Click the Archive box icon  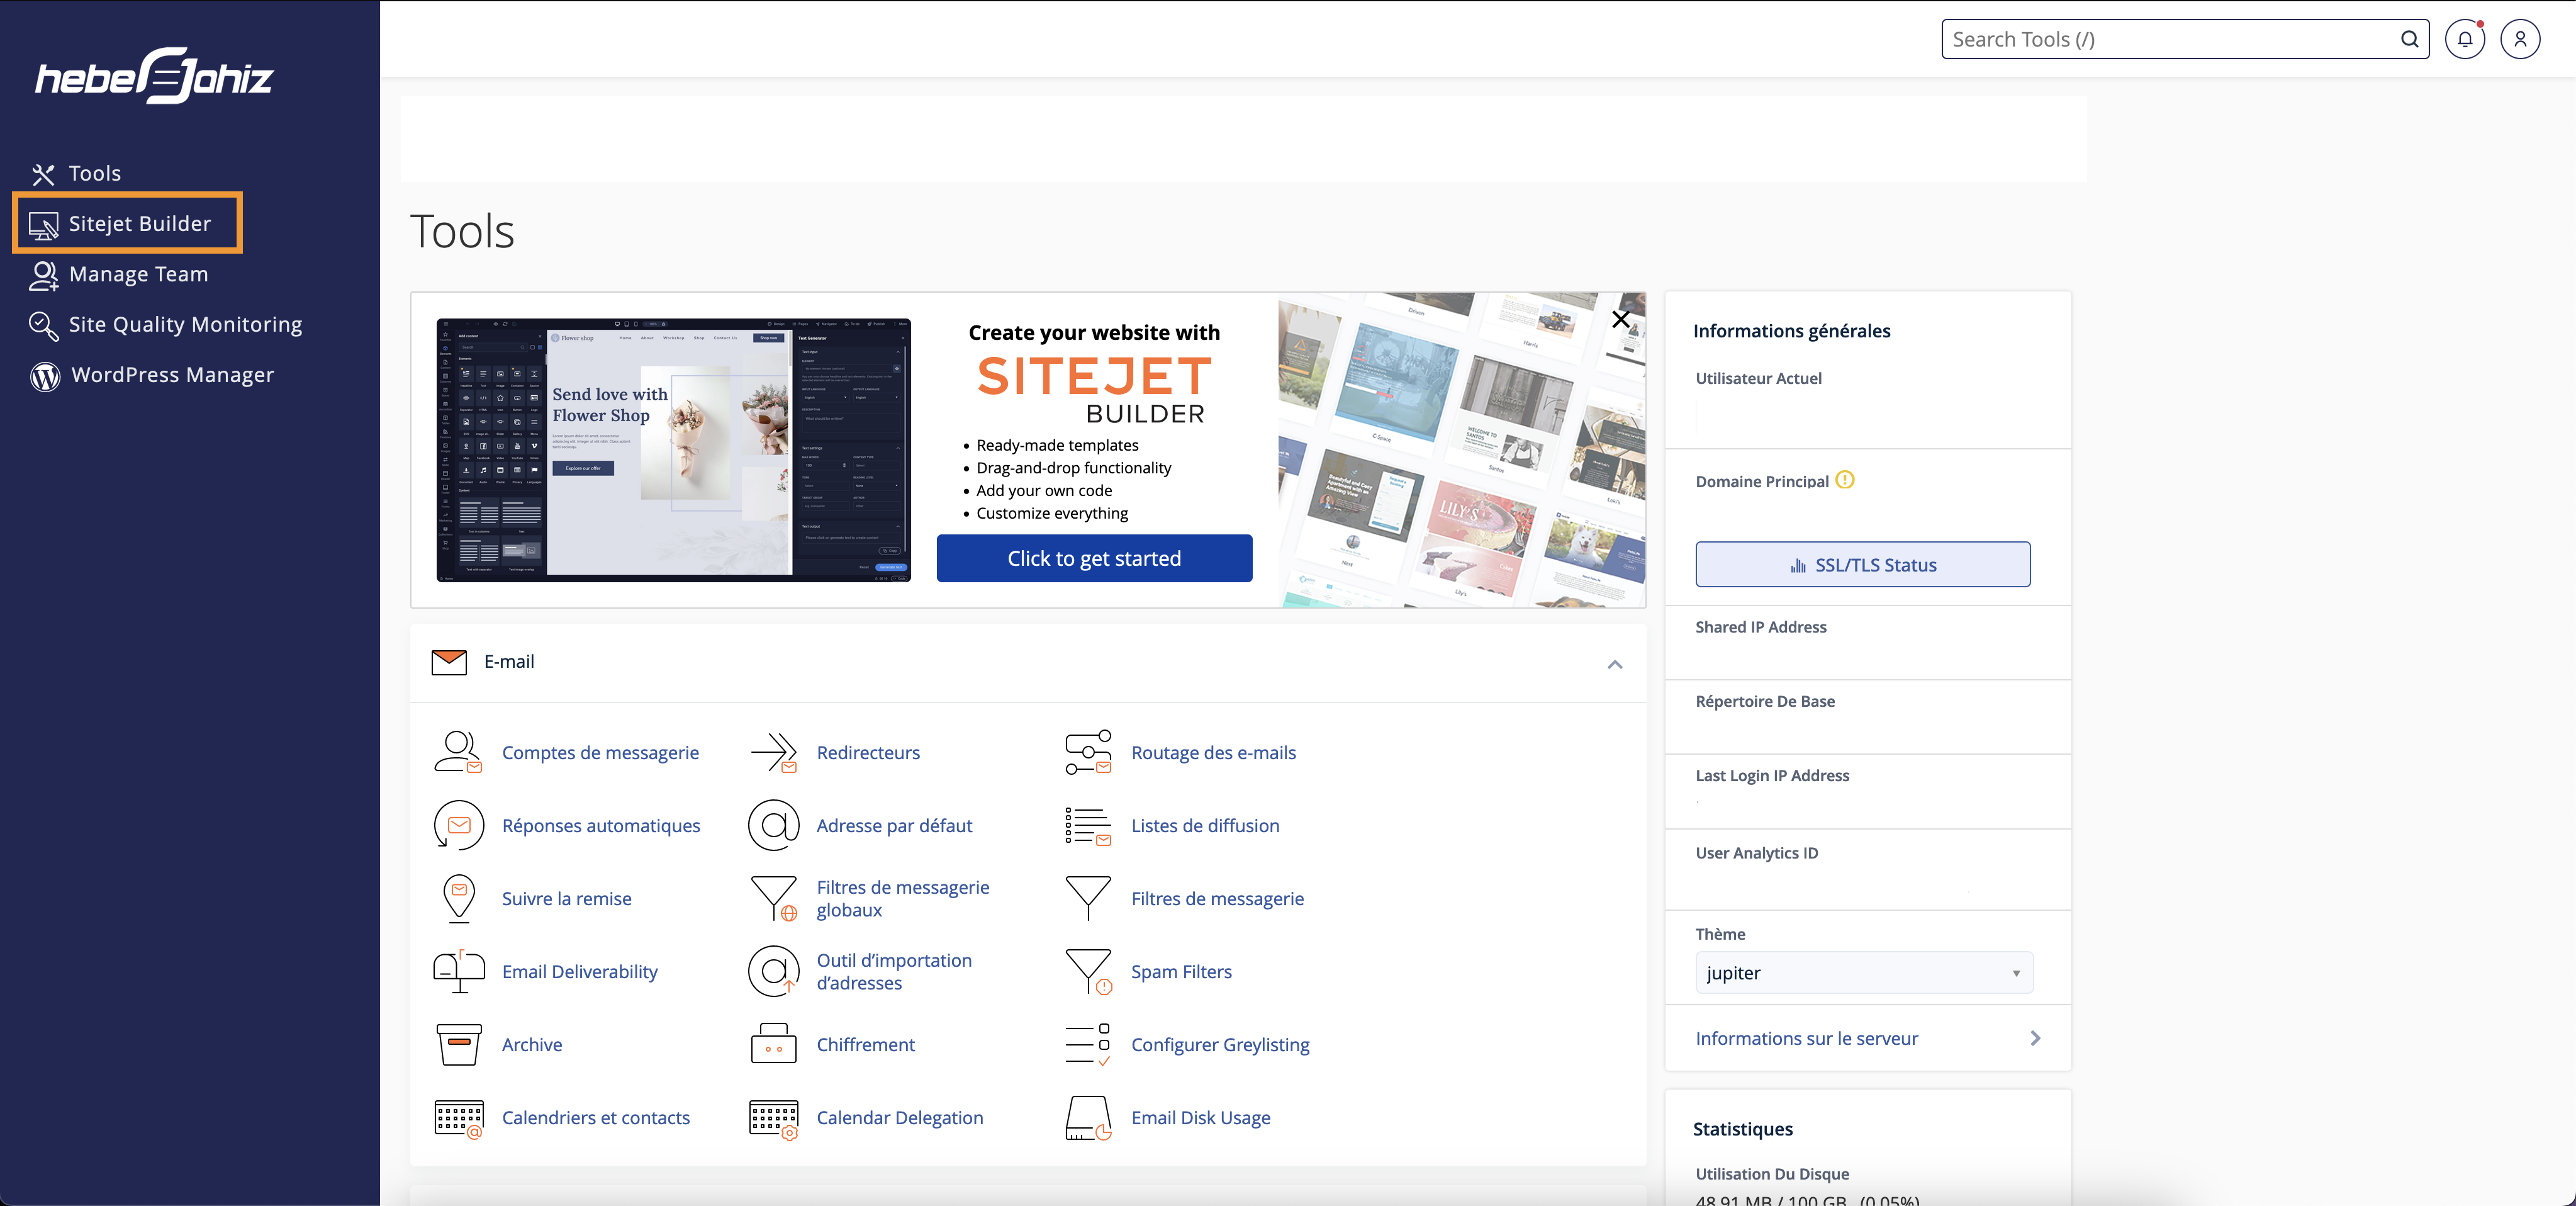pyautogui.click(x=458, y=1044)
